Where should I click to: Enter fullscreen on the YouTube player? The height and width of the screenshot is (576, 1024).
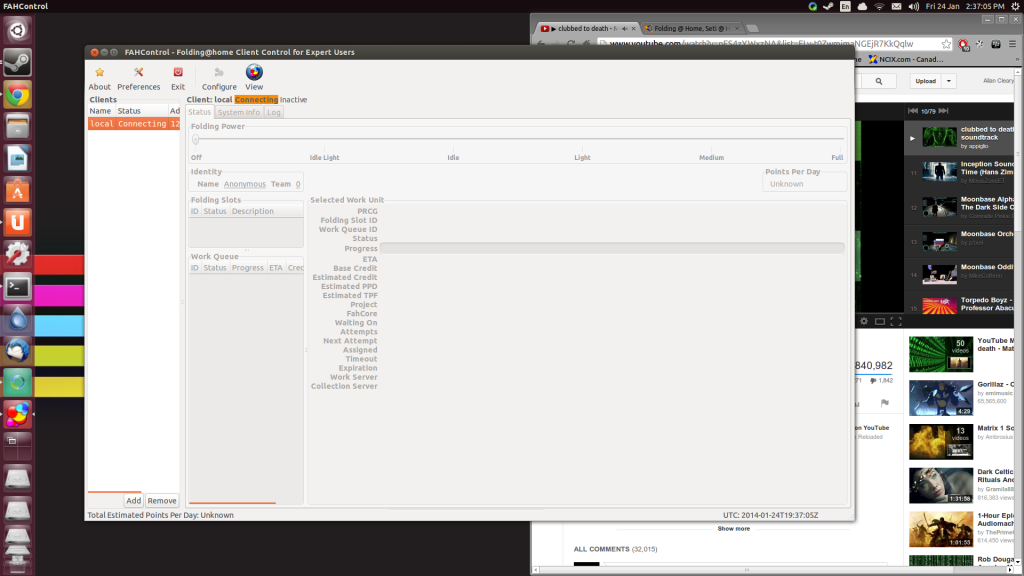click(896, 321)
